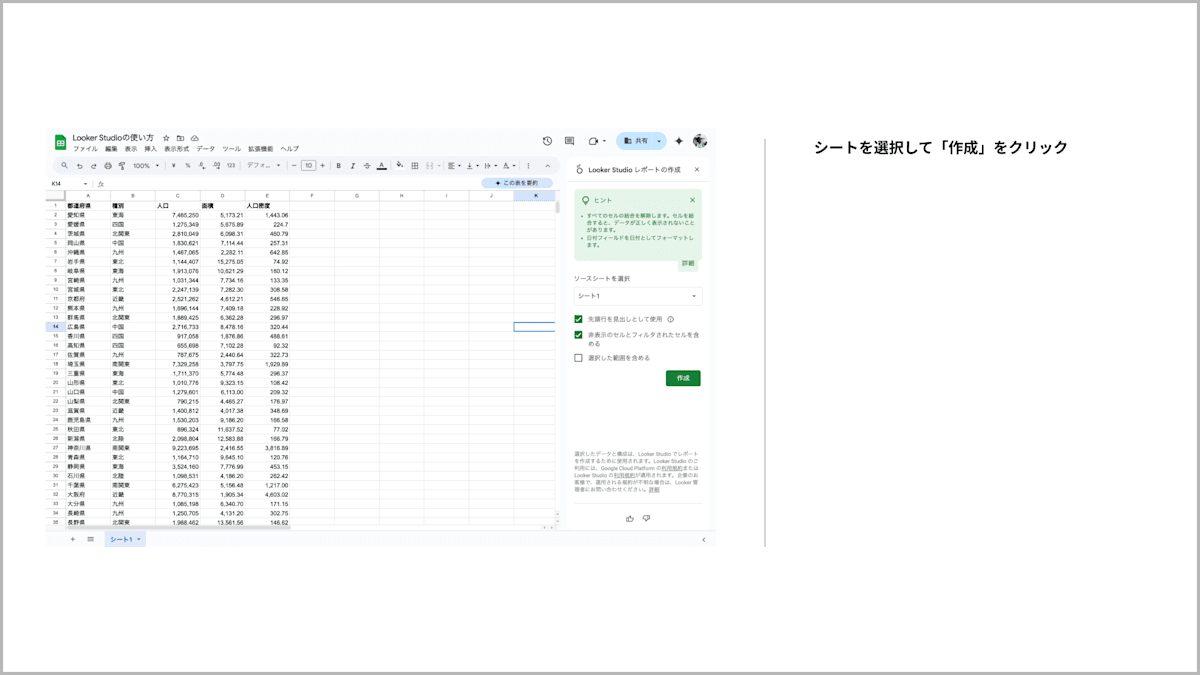The width and height of the screenshot is (1200, 675).
Task: Open the comments icon in the header
Action: click(x=569, y=141)
